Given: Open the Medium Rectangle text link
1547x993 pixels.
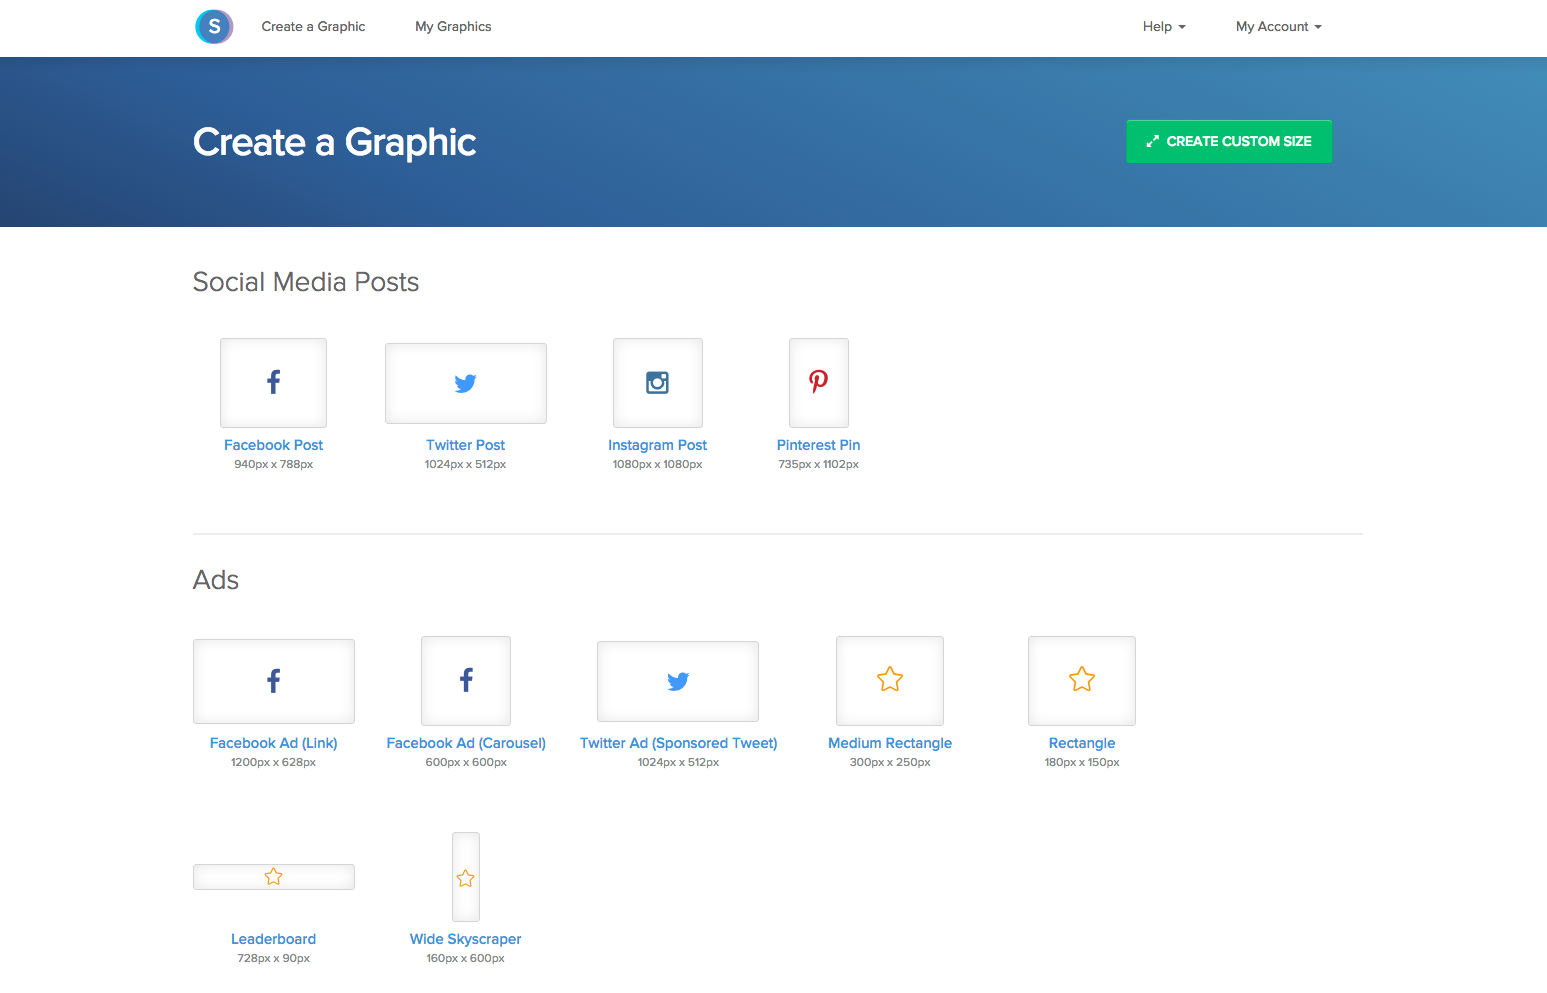Looking at the screenshot, I should [890, 743].
